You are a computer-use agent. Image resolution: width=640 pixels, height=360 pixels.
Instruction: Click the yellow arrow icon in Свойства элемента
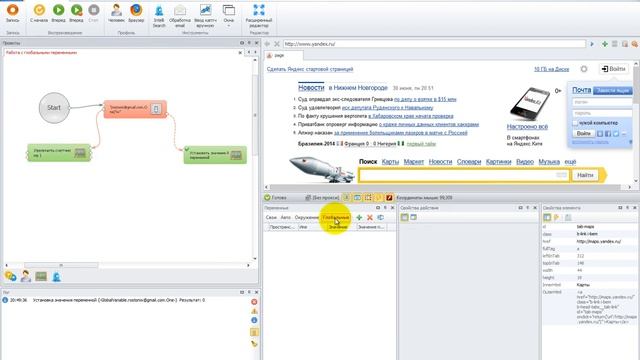(556, 218)
